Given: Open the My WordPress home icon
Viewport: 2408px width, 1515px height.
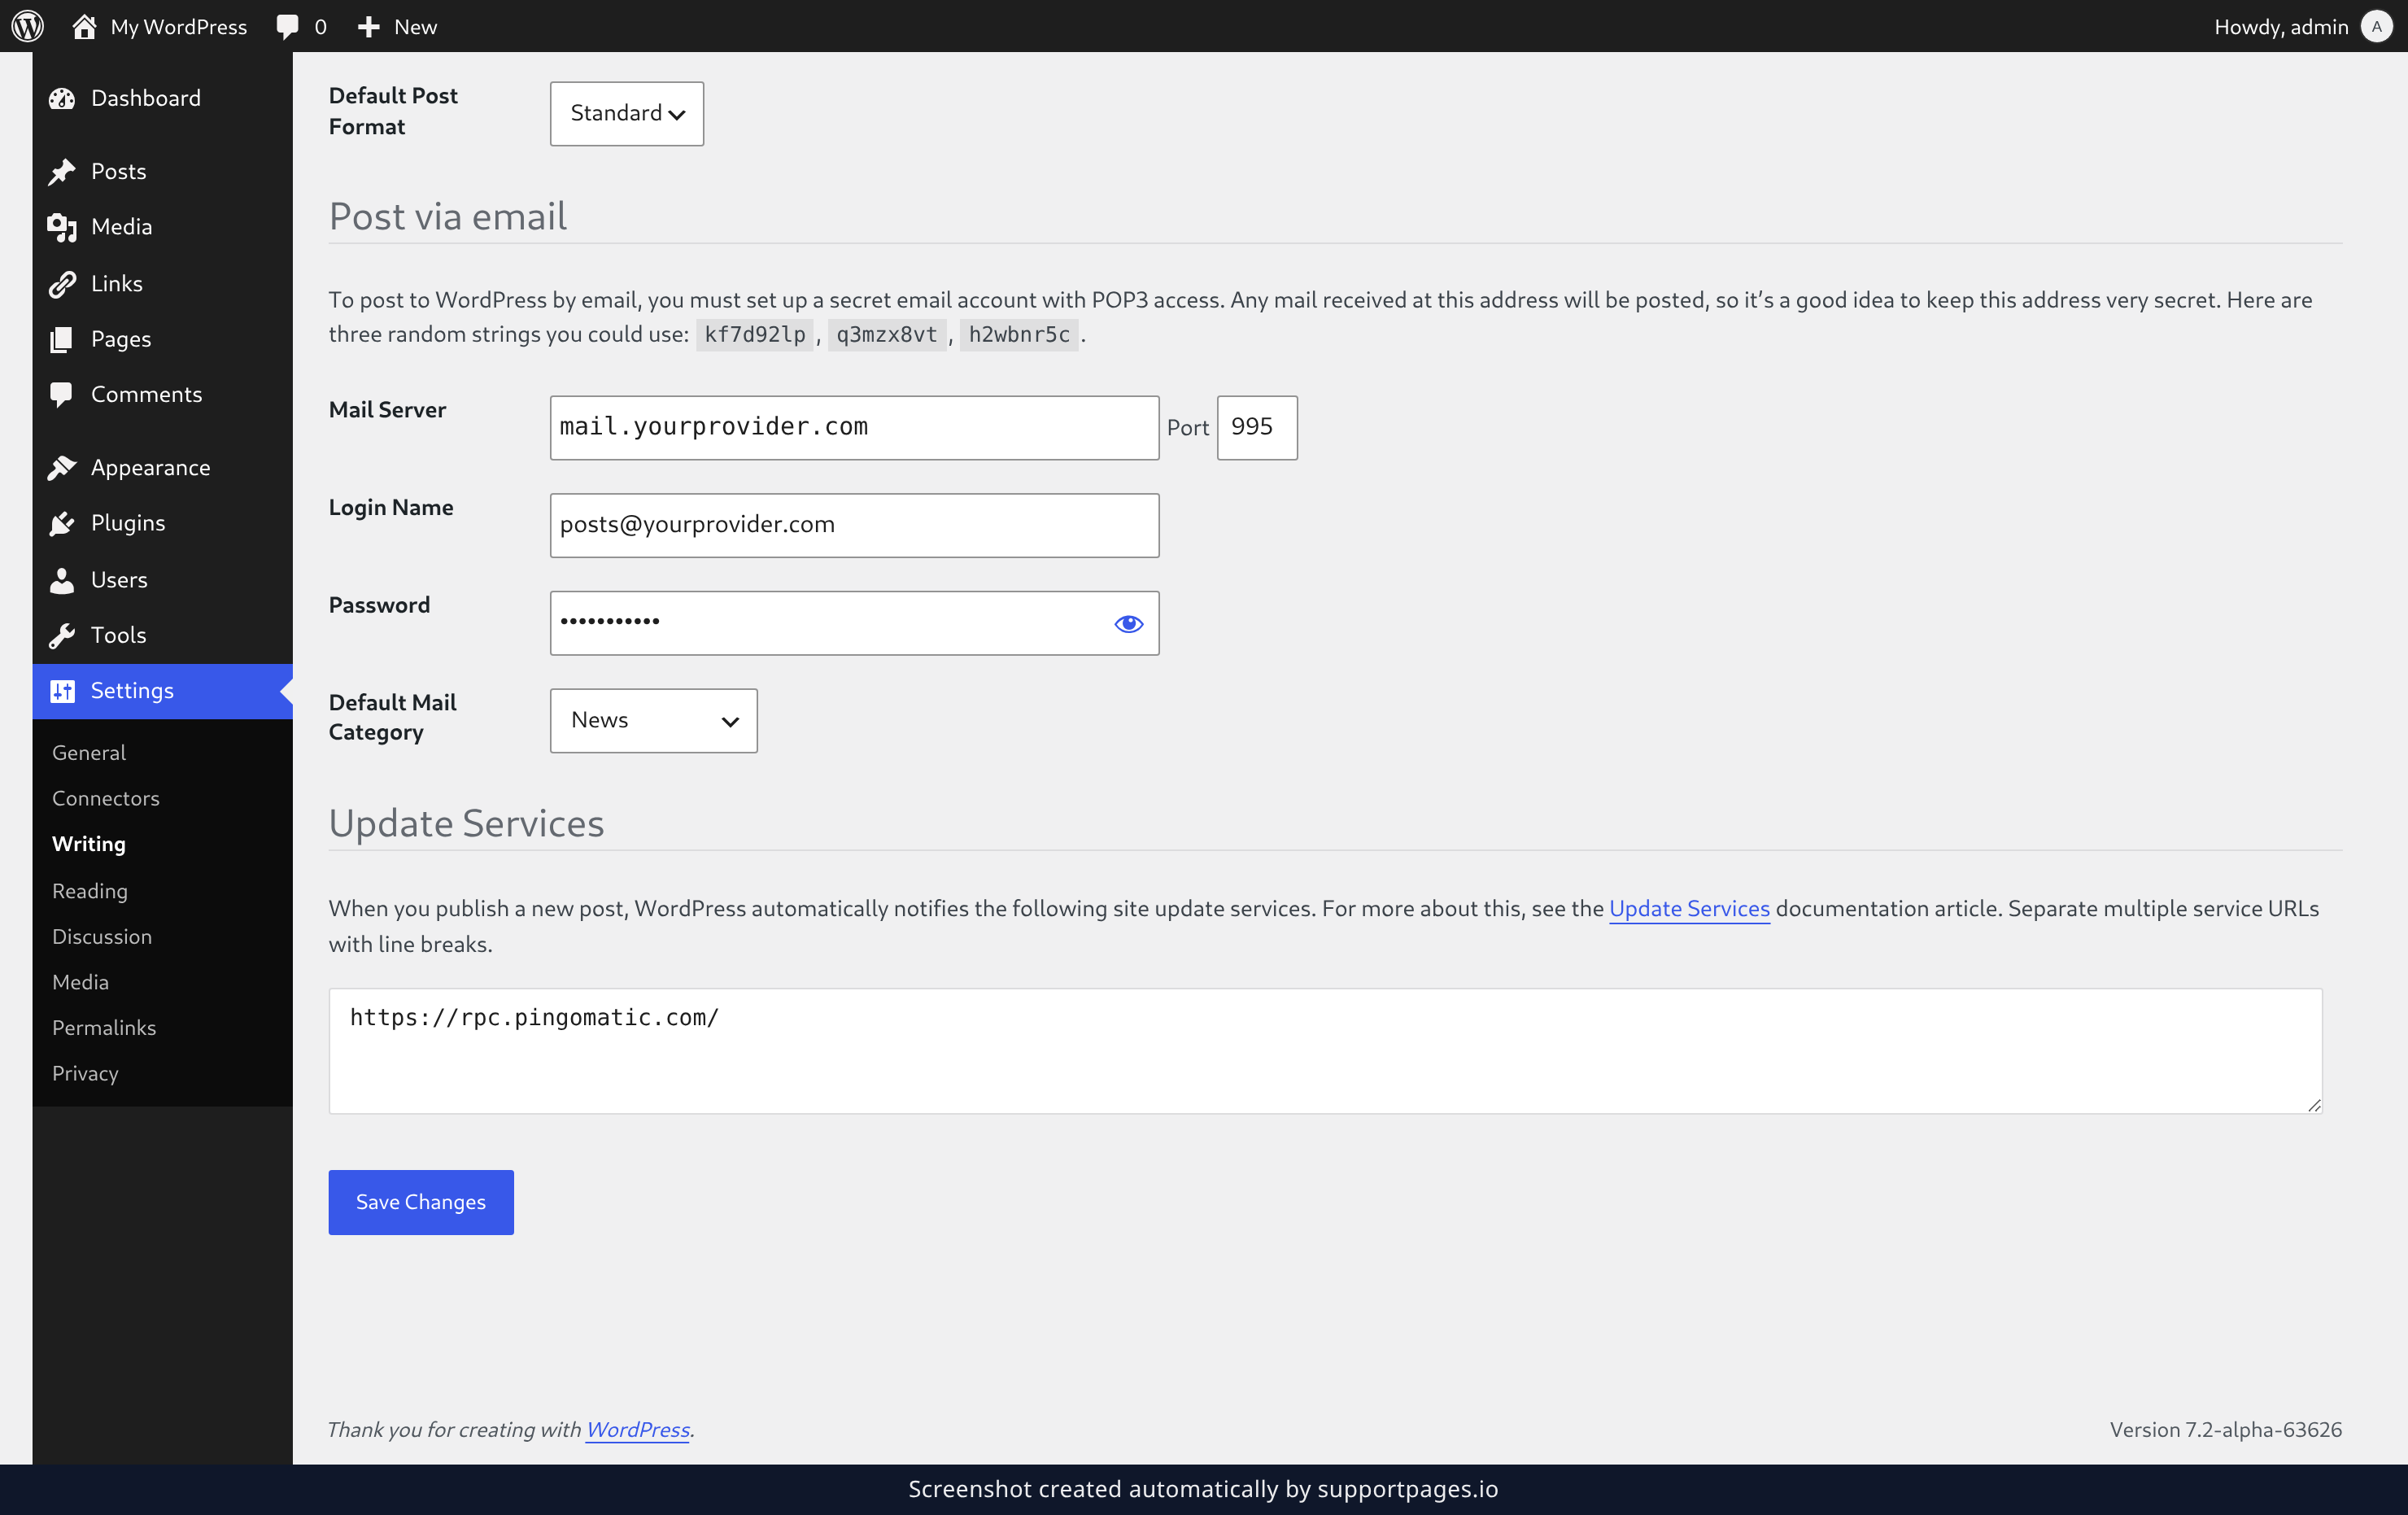Looking at the screenshot, I should (x=84, y=26).
